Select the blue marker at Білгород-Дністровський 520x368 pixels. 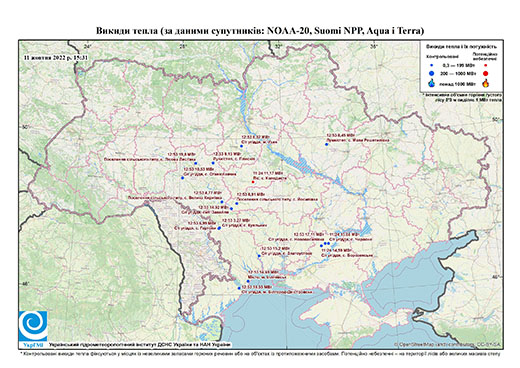point(239,288)
